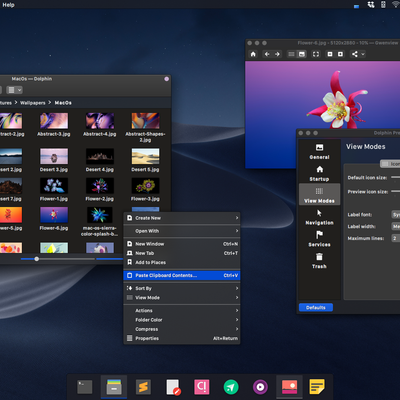This screenshot has height=400, width=400.
Task: Open Startup section in Dolphin preferences
Action: pyautogui.click(x=319, y=173)
